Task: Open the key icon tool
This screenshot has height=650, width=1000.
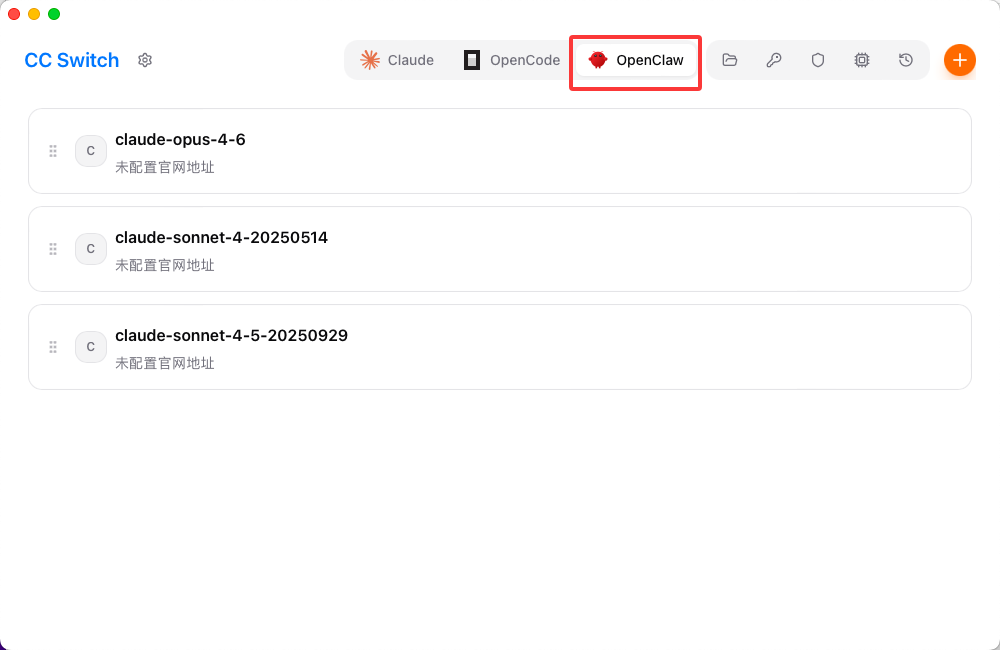Action: (x=774, y=60)
